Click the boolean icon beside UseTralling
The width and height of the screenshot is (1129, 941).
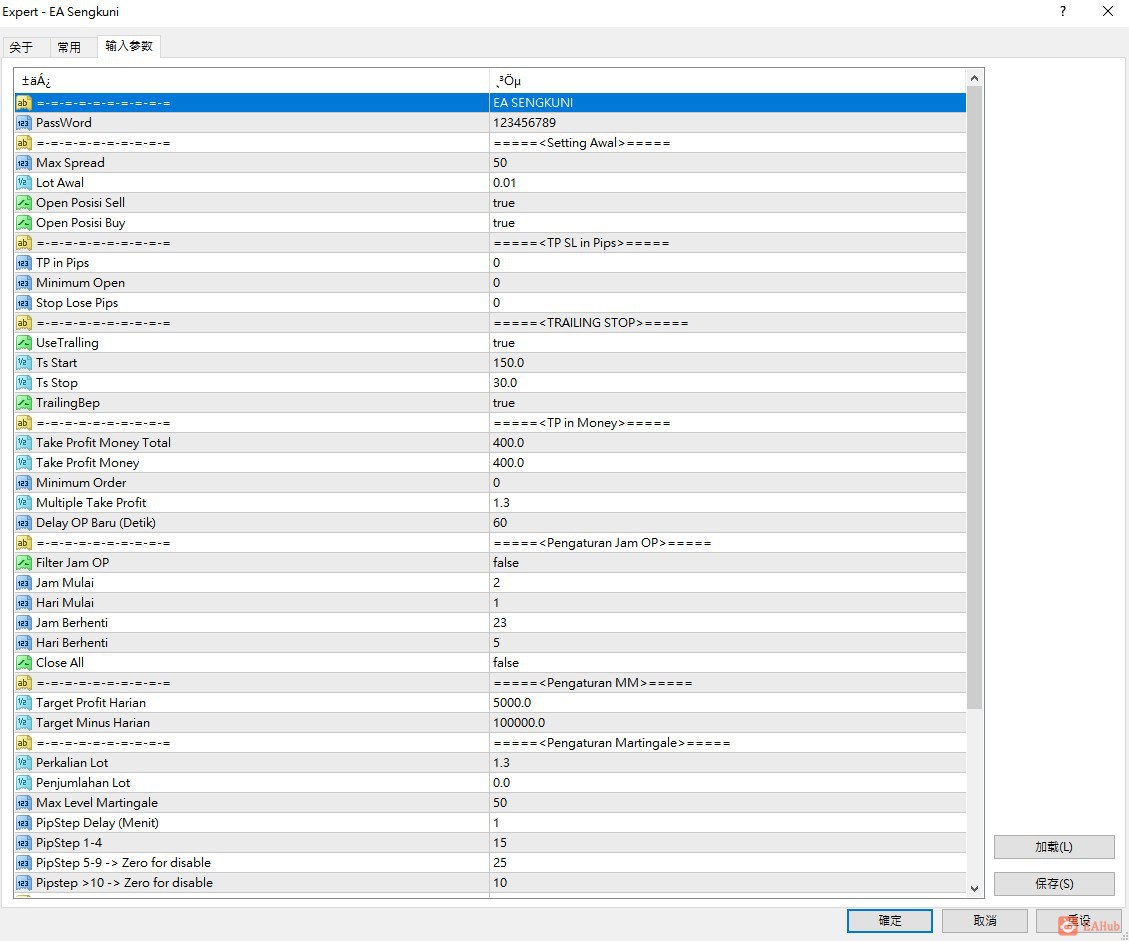(24, 343)
